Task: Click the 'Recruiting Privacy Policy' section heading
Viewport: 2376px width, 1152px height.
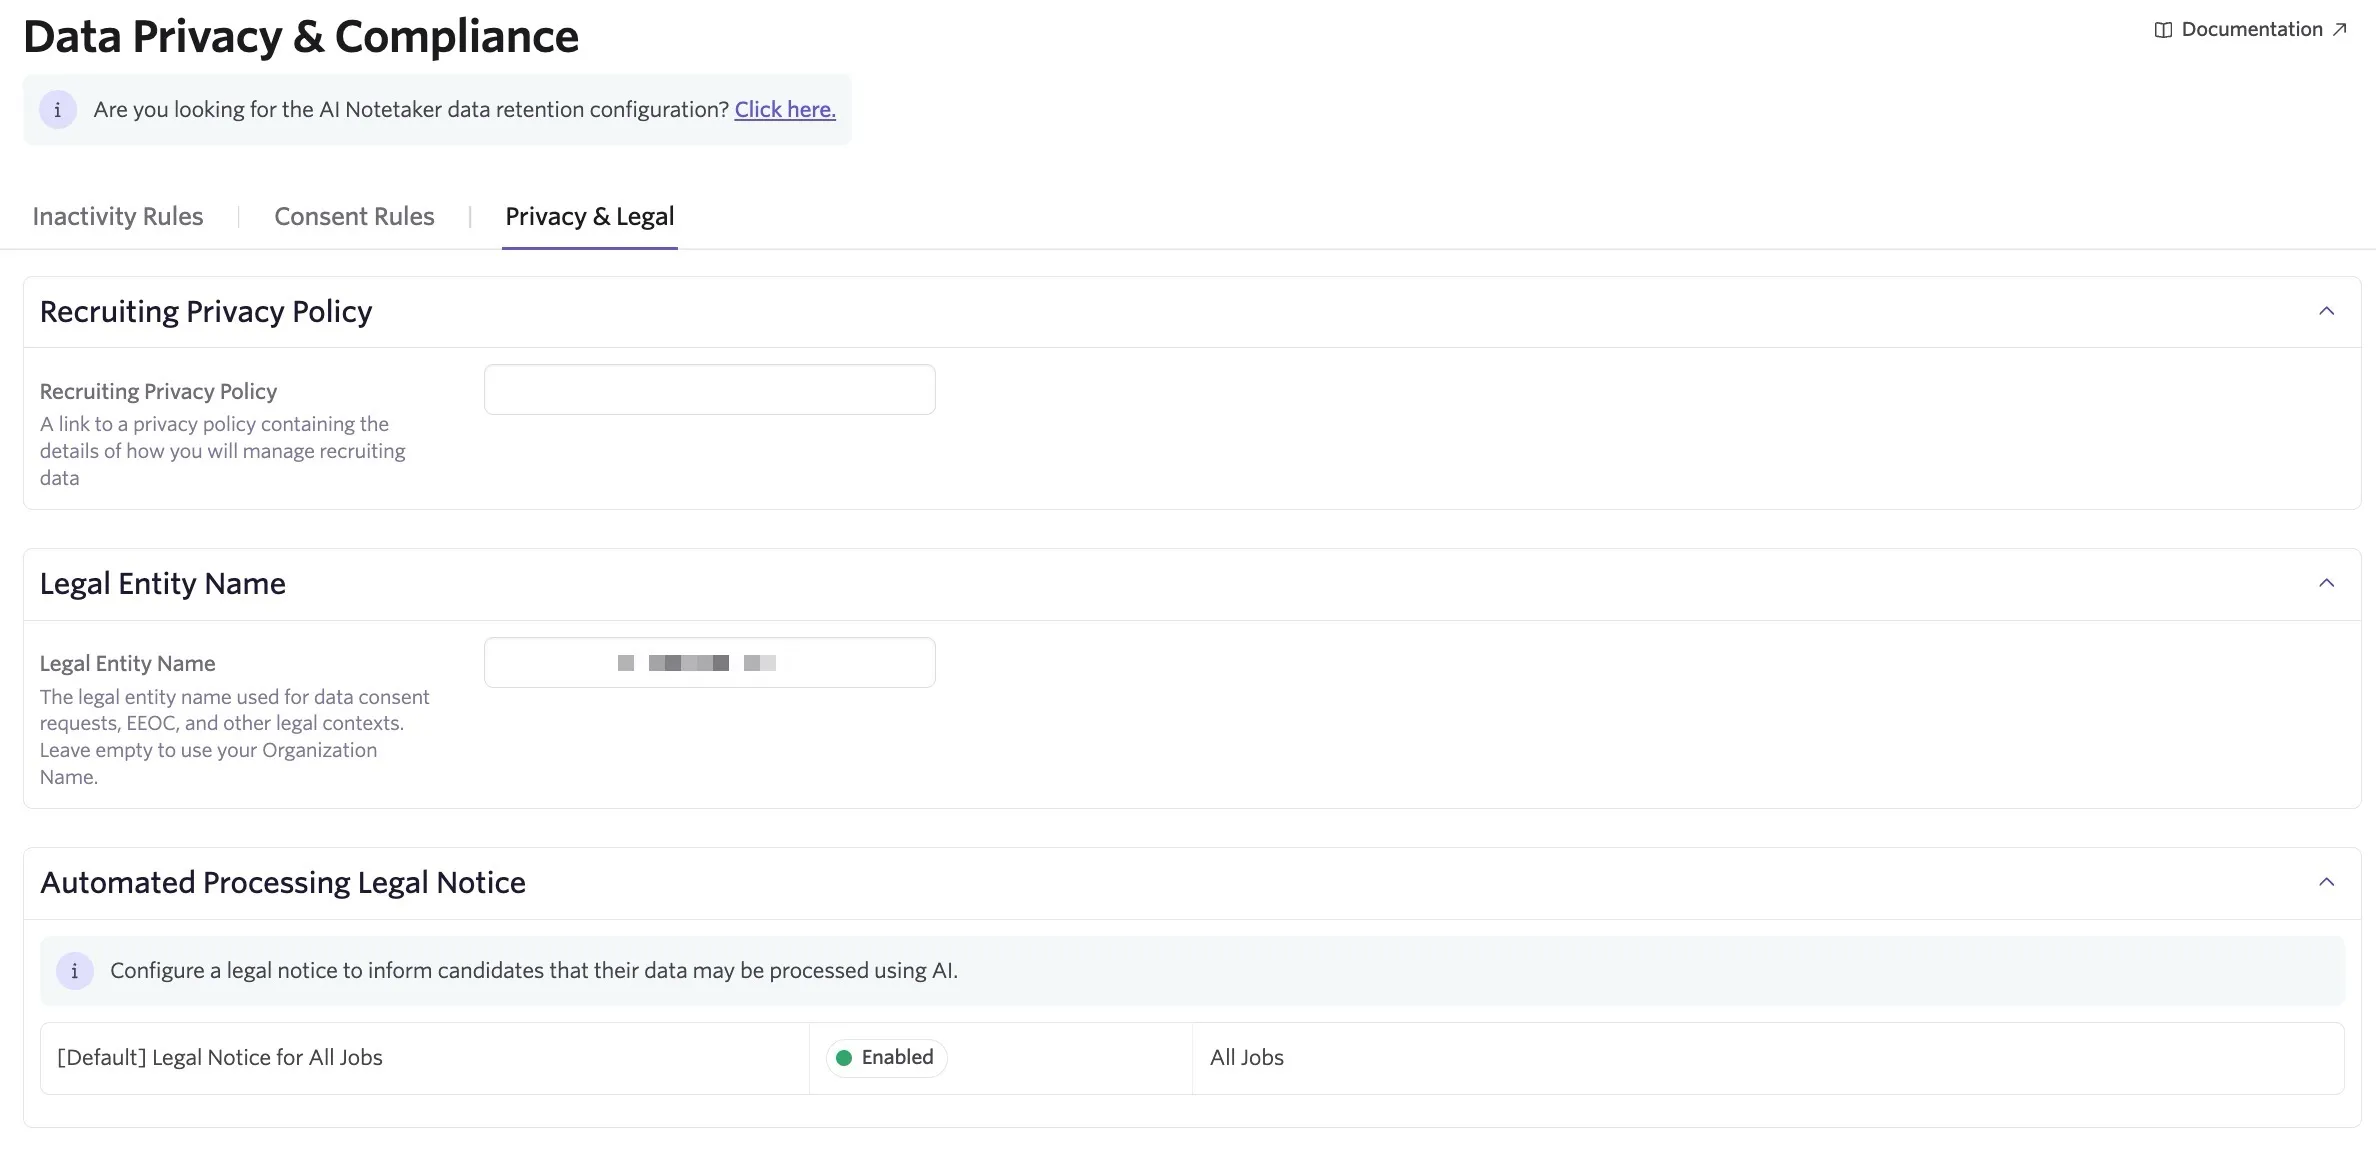Action: pos(206,312)
